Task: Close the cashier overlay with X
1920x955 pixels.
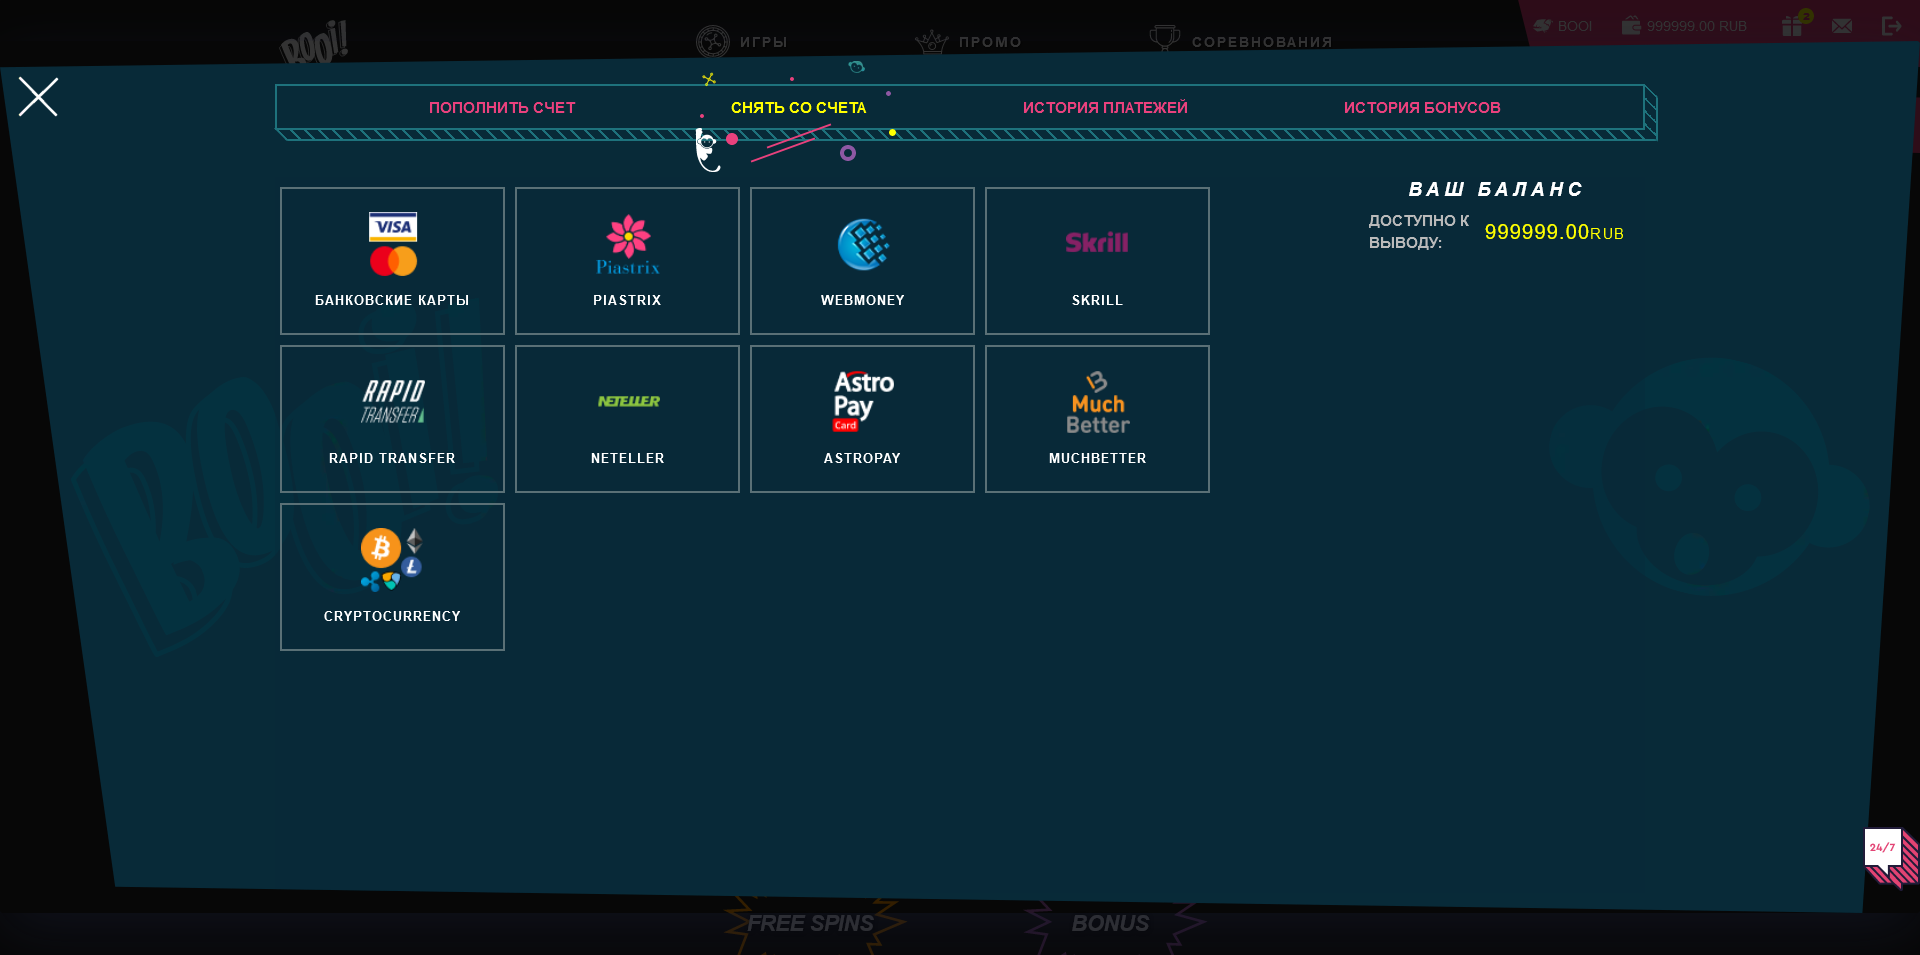Action: coord(38,97)
